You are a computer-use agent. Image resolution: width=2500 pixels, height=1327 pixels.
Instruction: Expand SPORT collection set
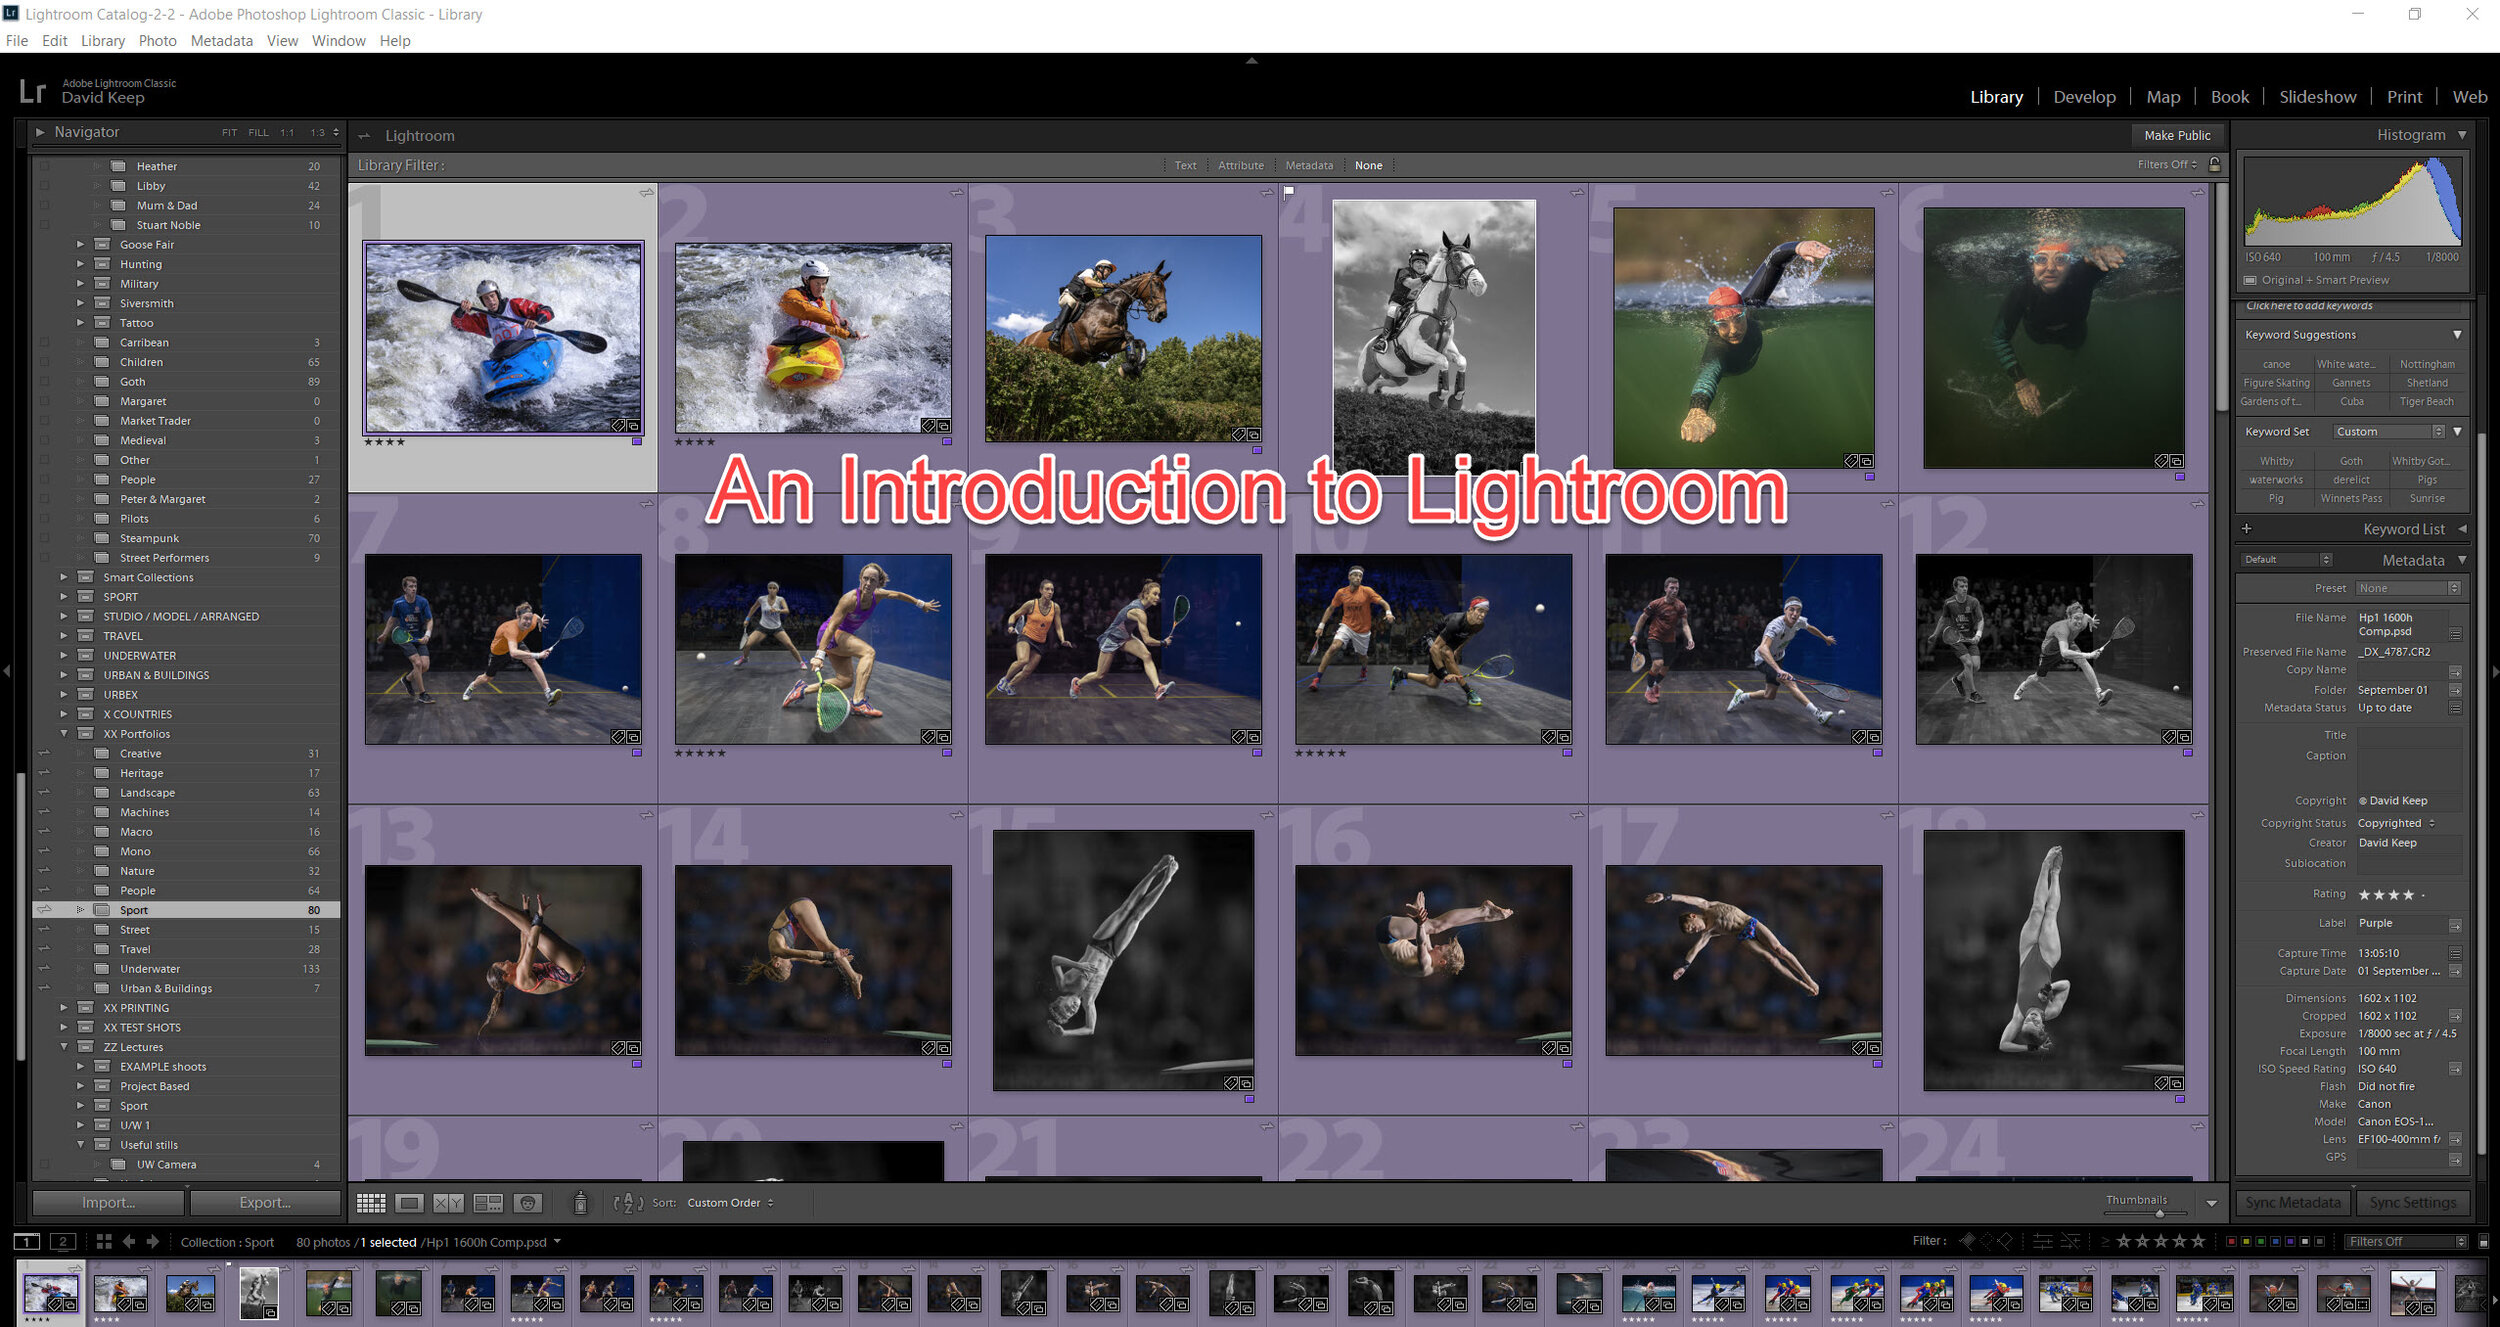[64, 597]
